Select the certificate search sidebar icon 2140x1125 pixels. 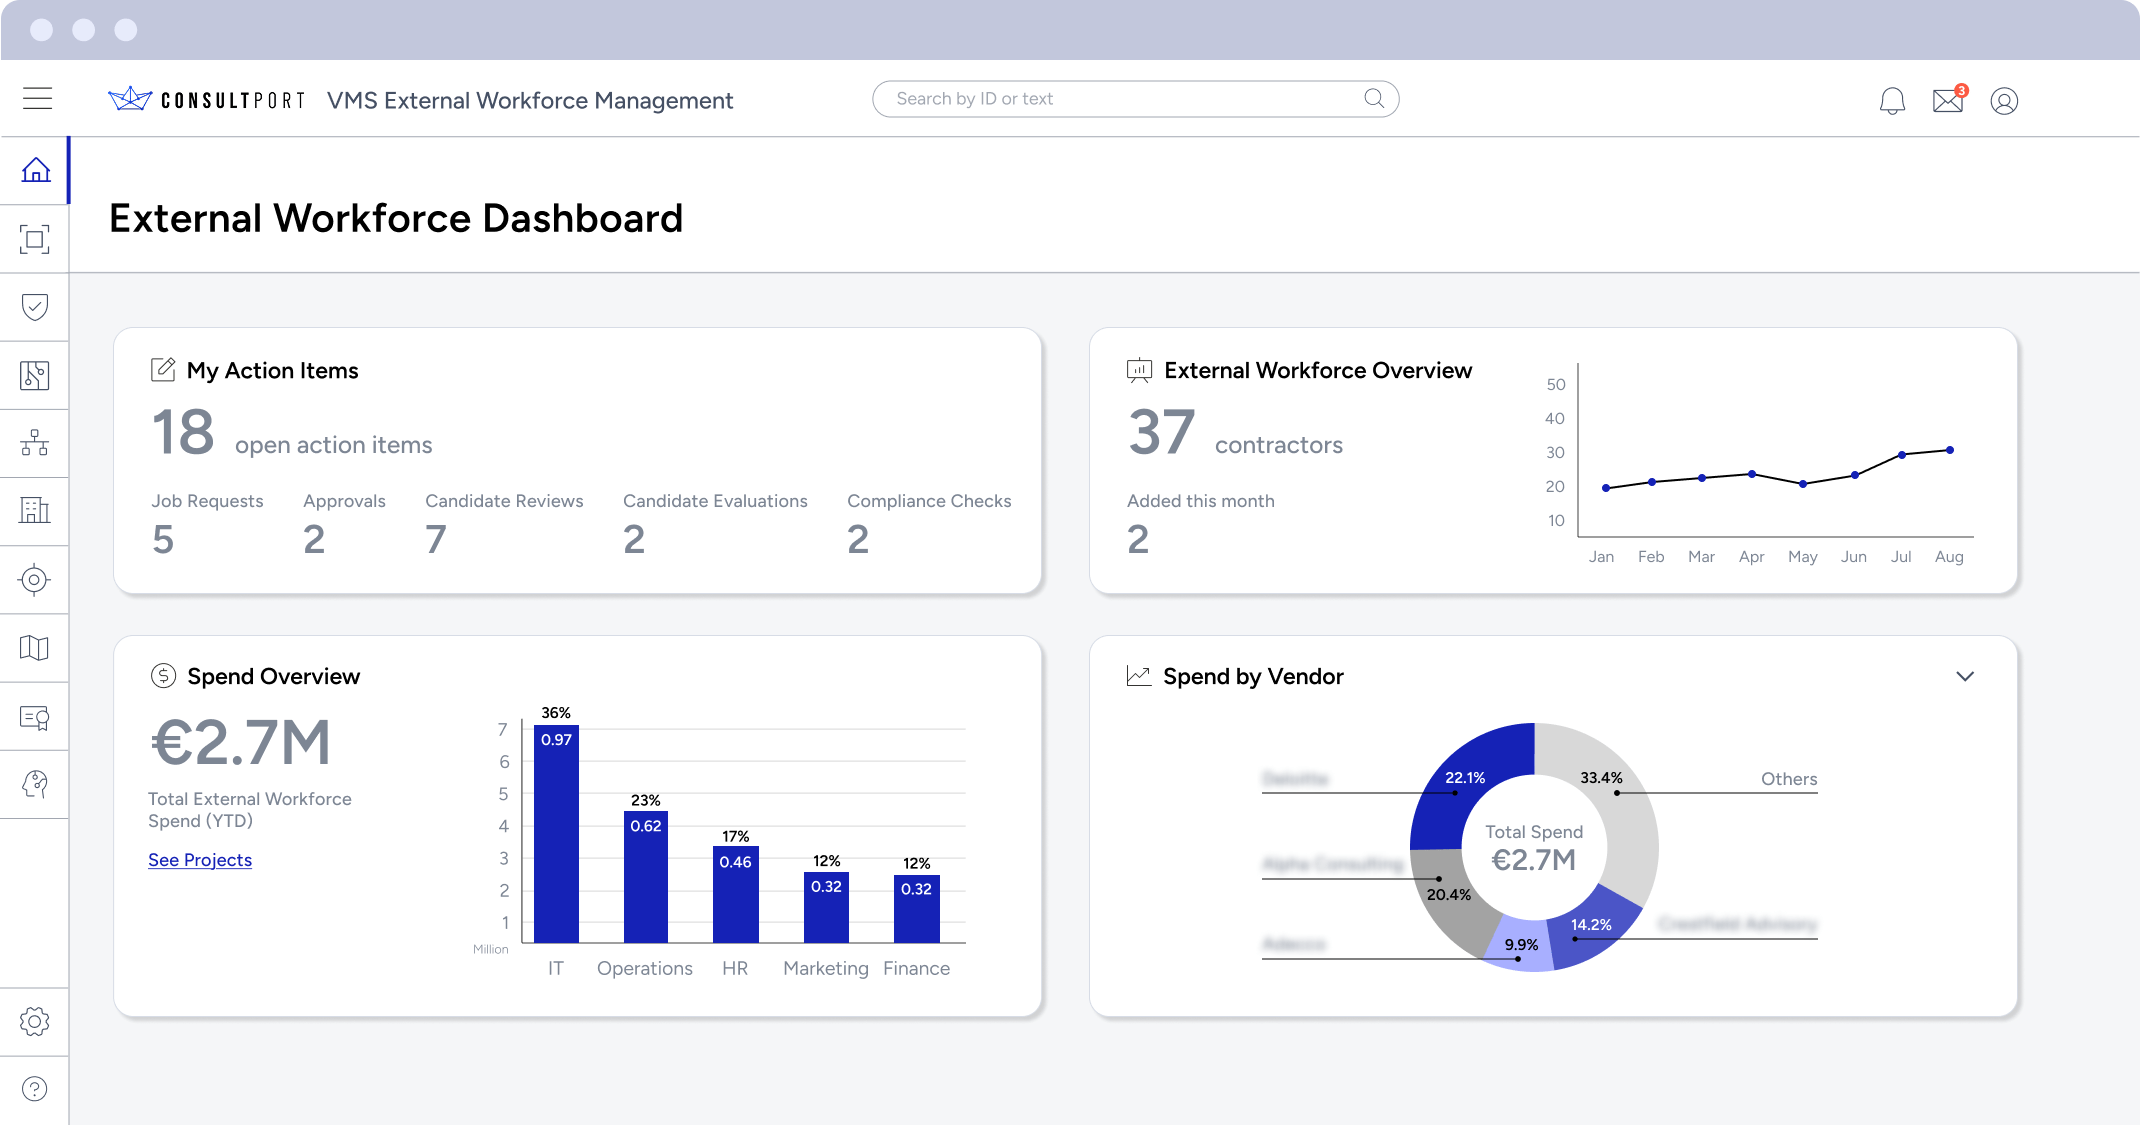[35, 716]
